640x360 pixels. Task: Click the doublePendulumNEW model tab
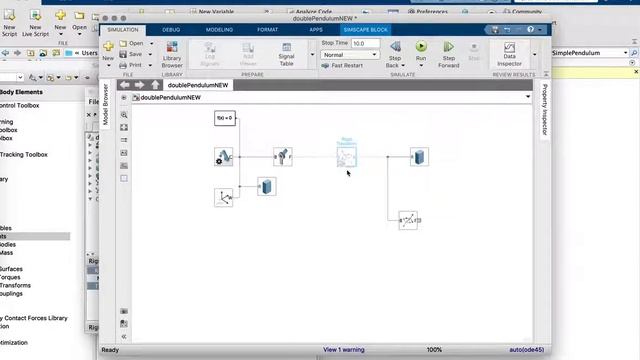198,85
